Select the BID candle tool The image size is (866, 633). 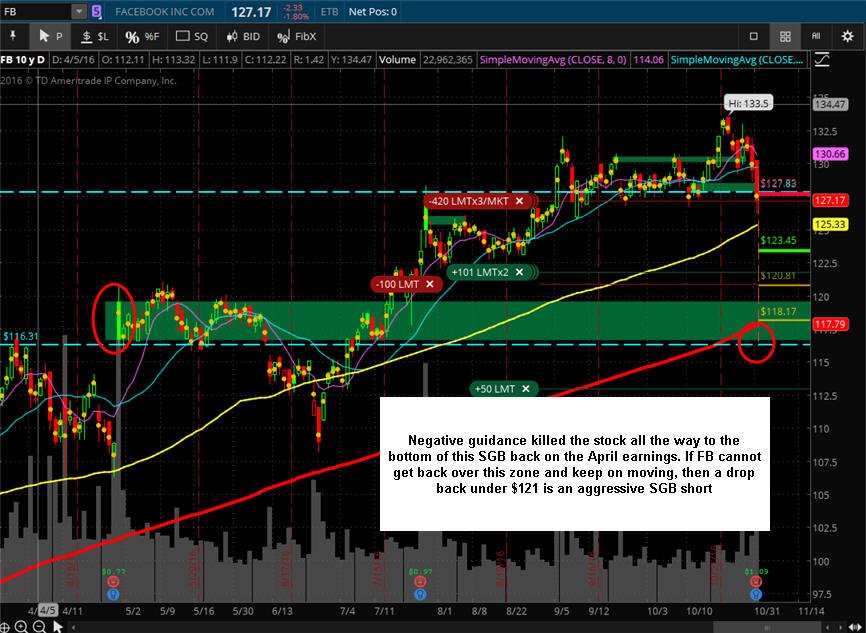[x=243, y=36]
